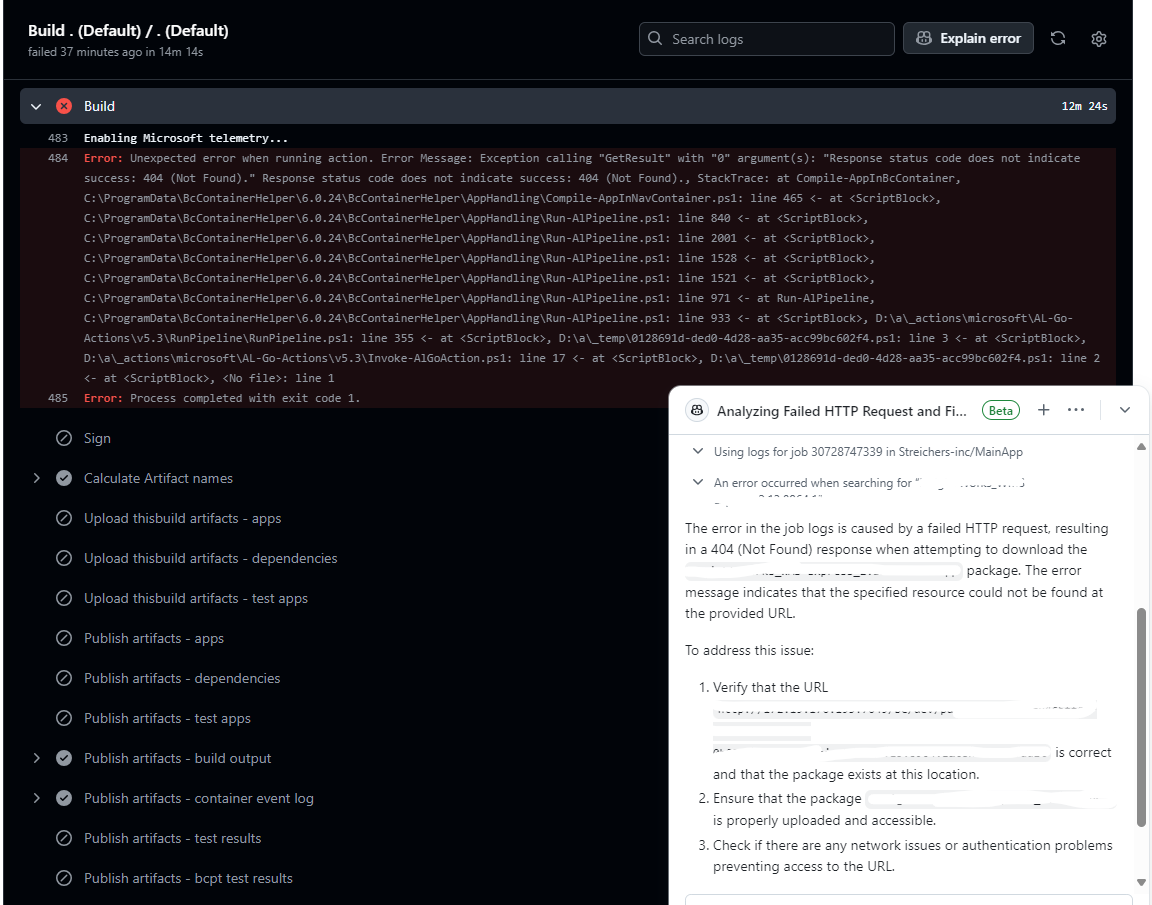Click the magnifier icon in Search logs

tap(655, 38)
